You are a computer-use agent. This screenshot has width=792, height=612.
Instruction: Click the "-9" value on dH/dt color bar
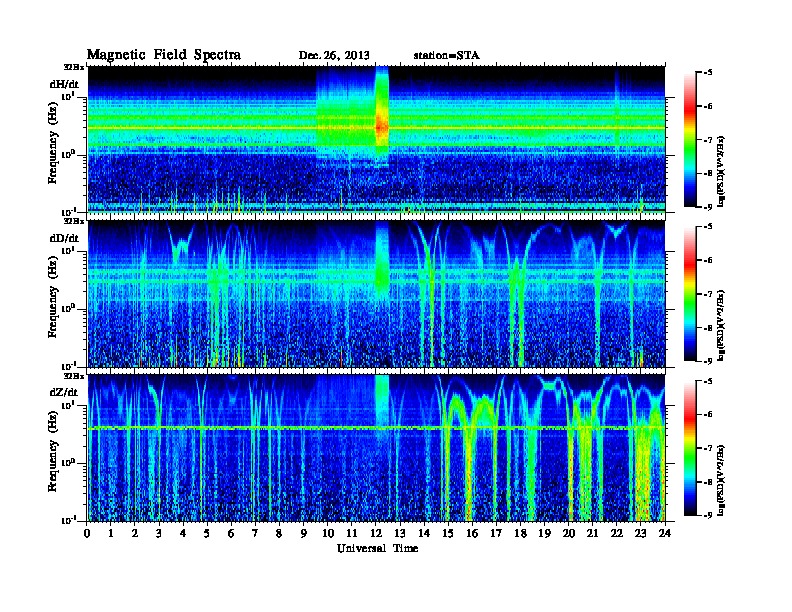[708, 207]
